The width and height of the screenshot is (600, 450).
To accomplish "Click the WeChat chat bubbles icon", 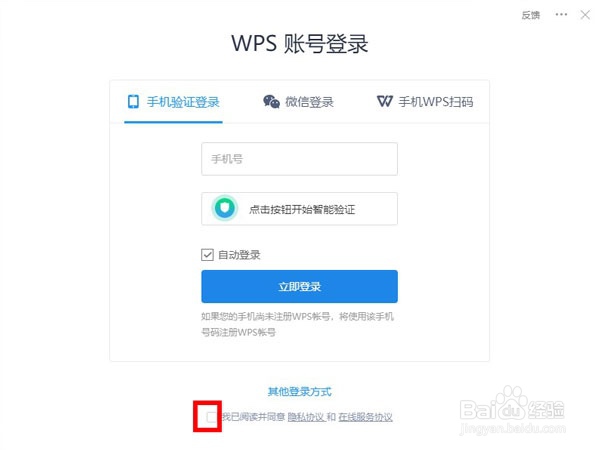I will 271,102.
